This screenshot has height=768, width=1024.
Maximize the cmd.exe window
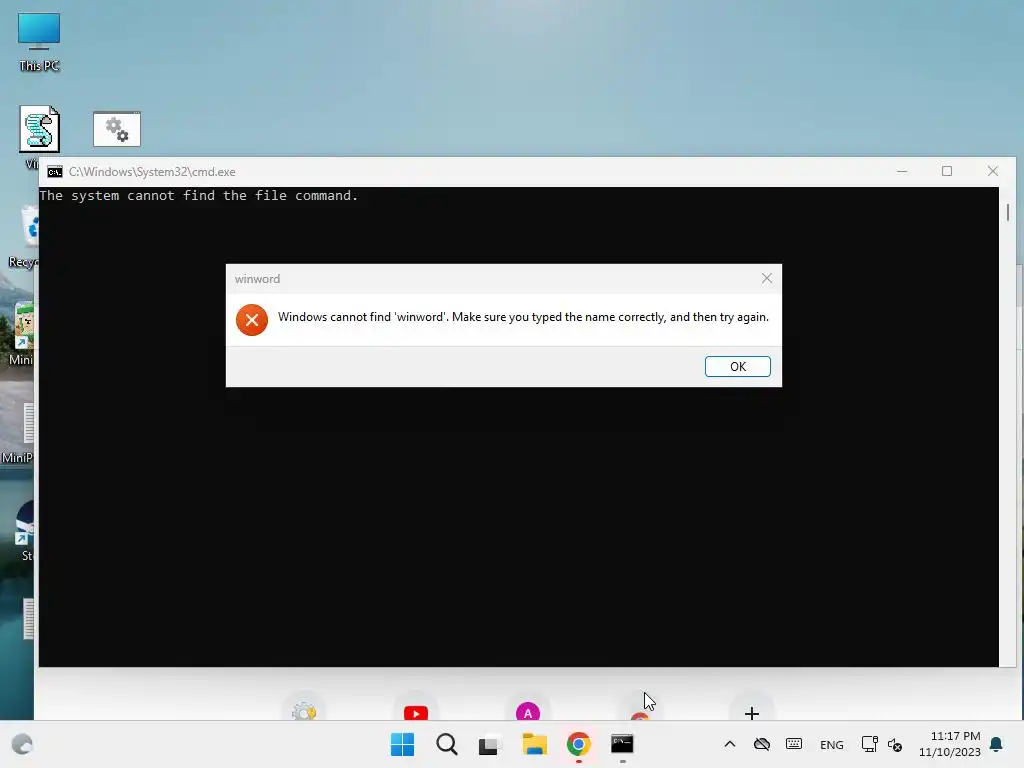click(947, 171)
